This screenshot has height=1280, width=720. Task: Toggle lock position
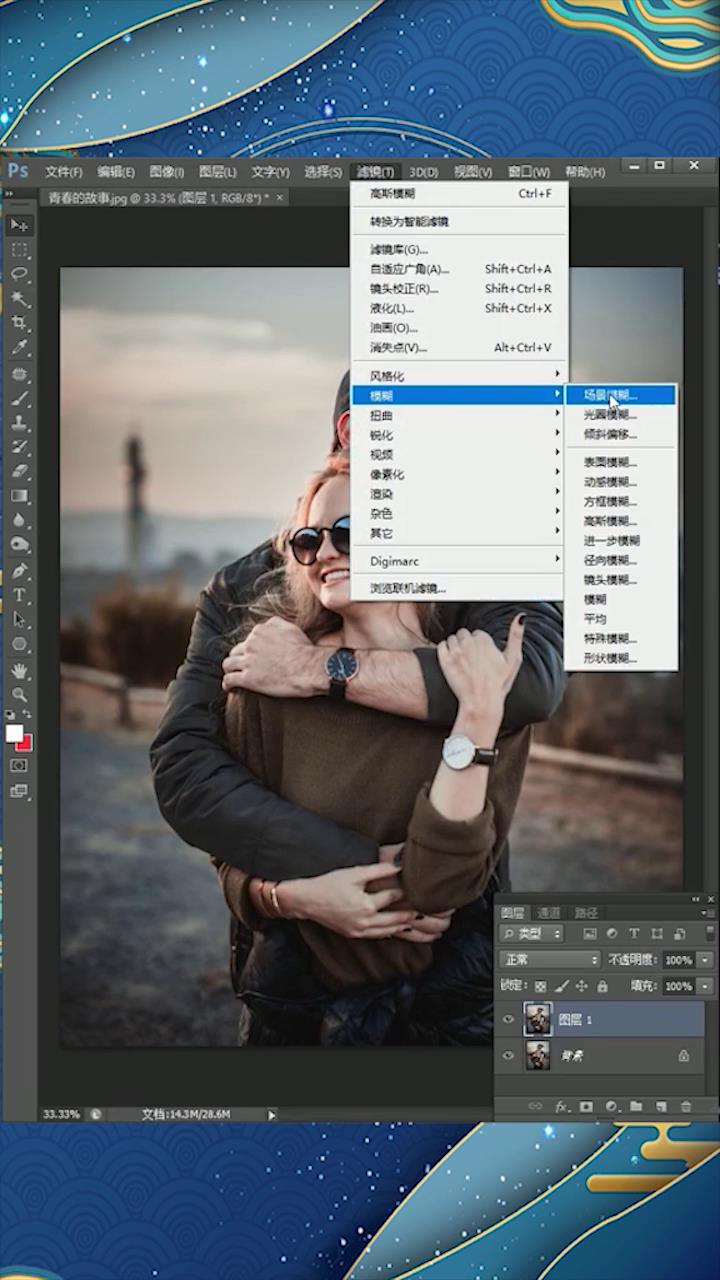click(582, 986)
